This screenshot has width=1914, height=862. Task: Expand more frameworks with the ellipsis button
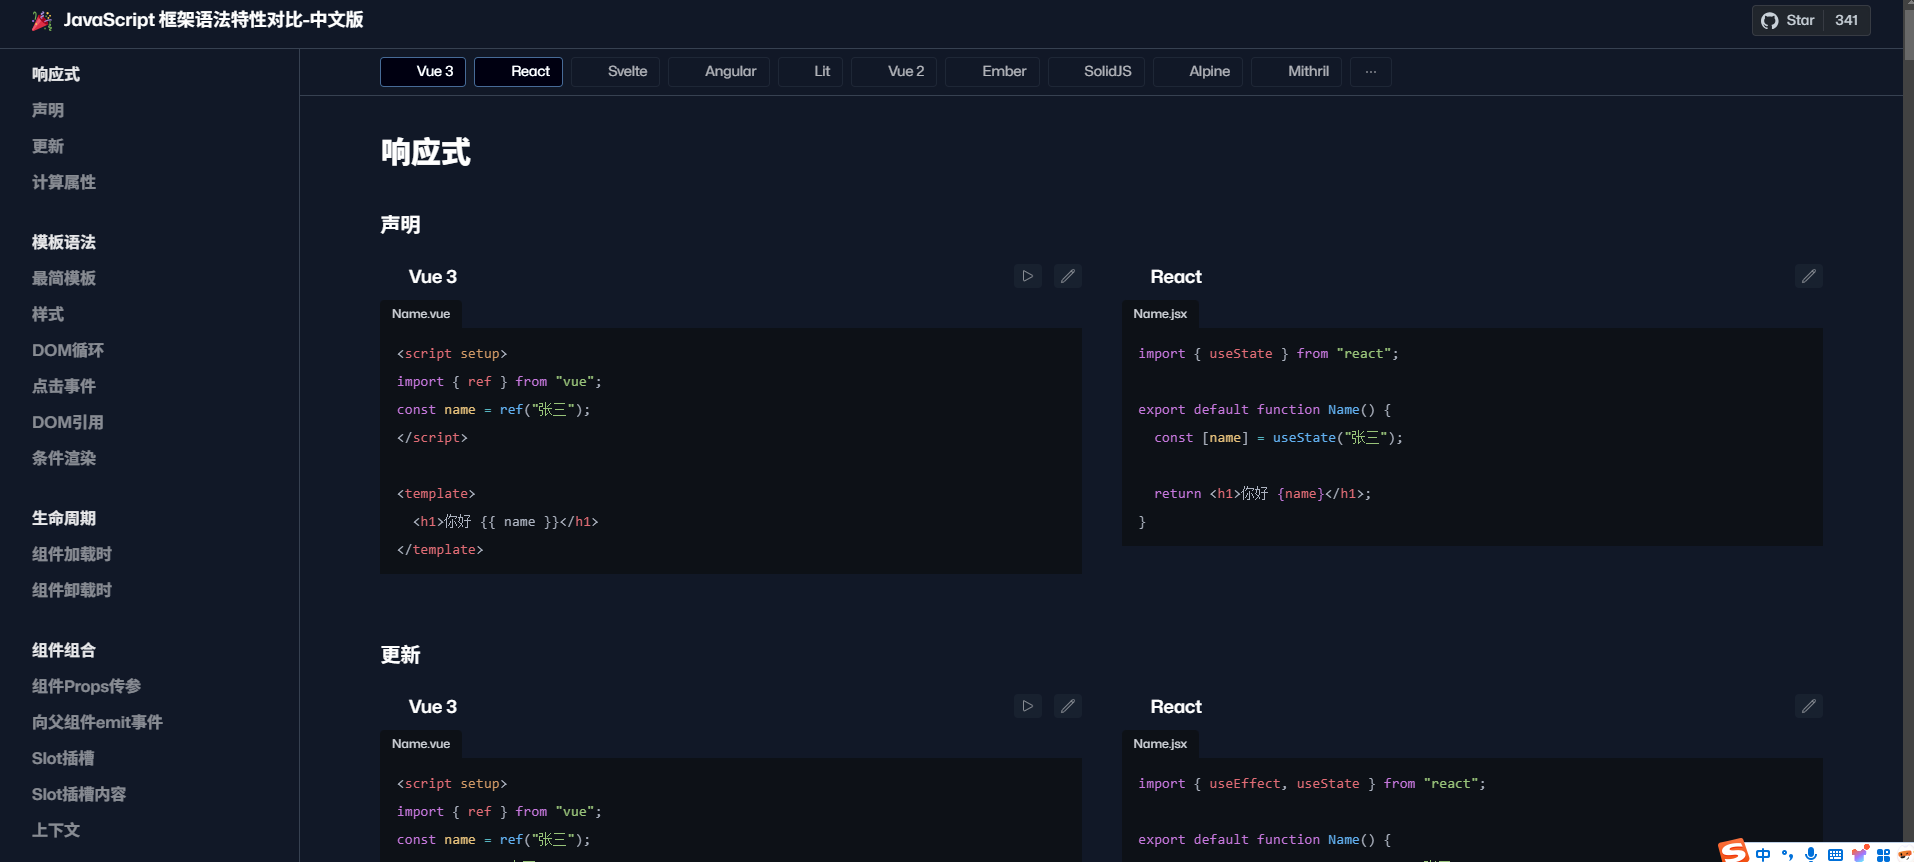tap(1371, 72)
